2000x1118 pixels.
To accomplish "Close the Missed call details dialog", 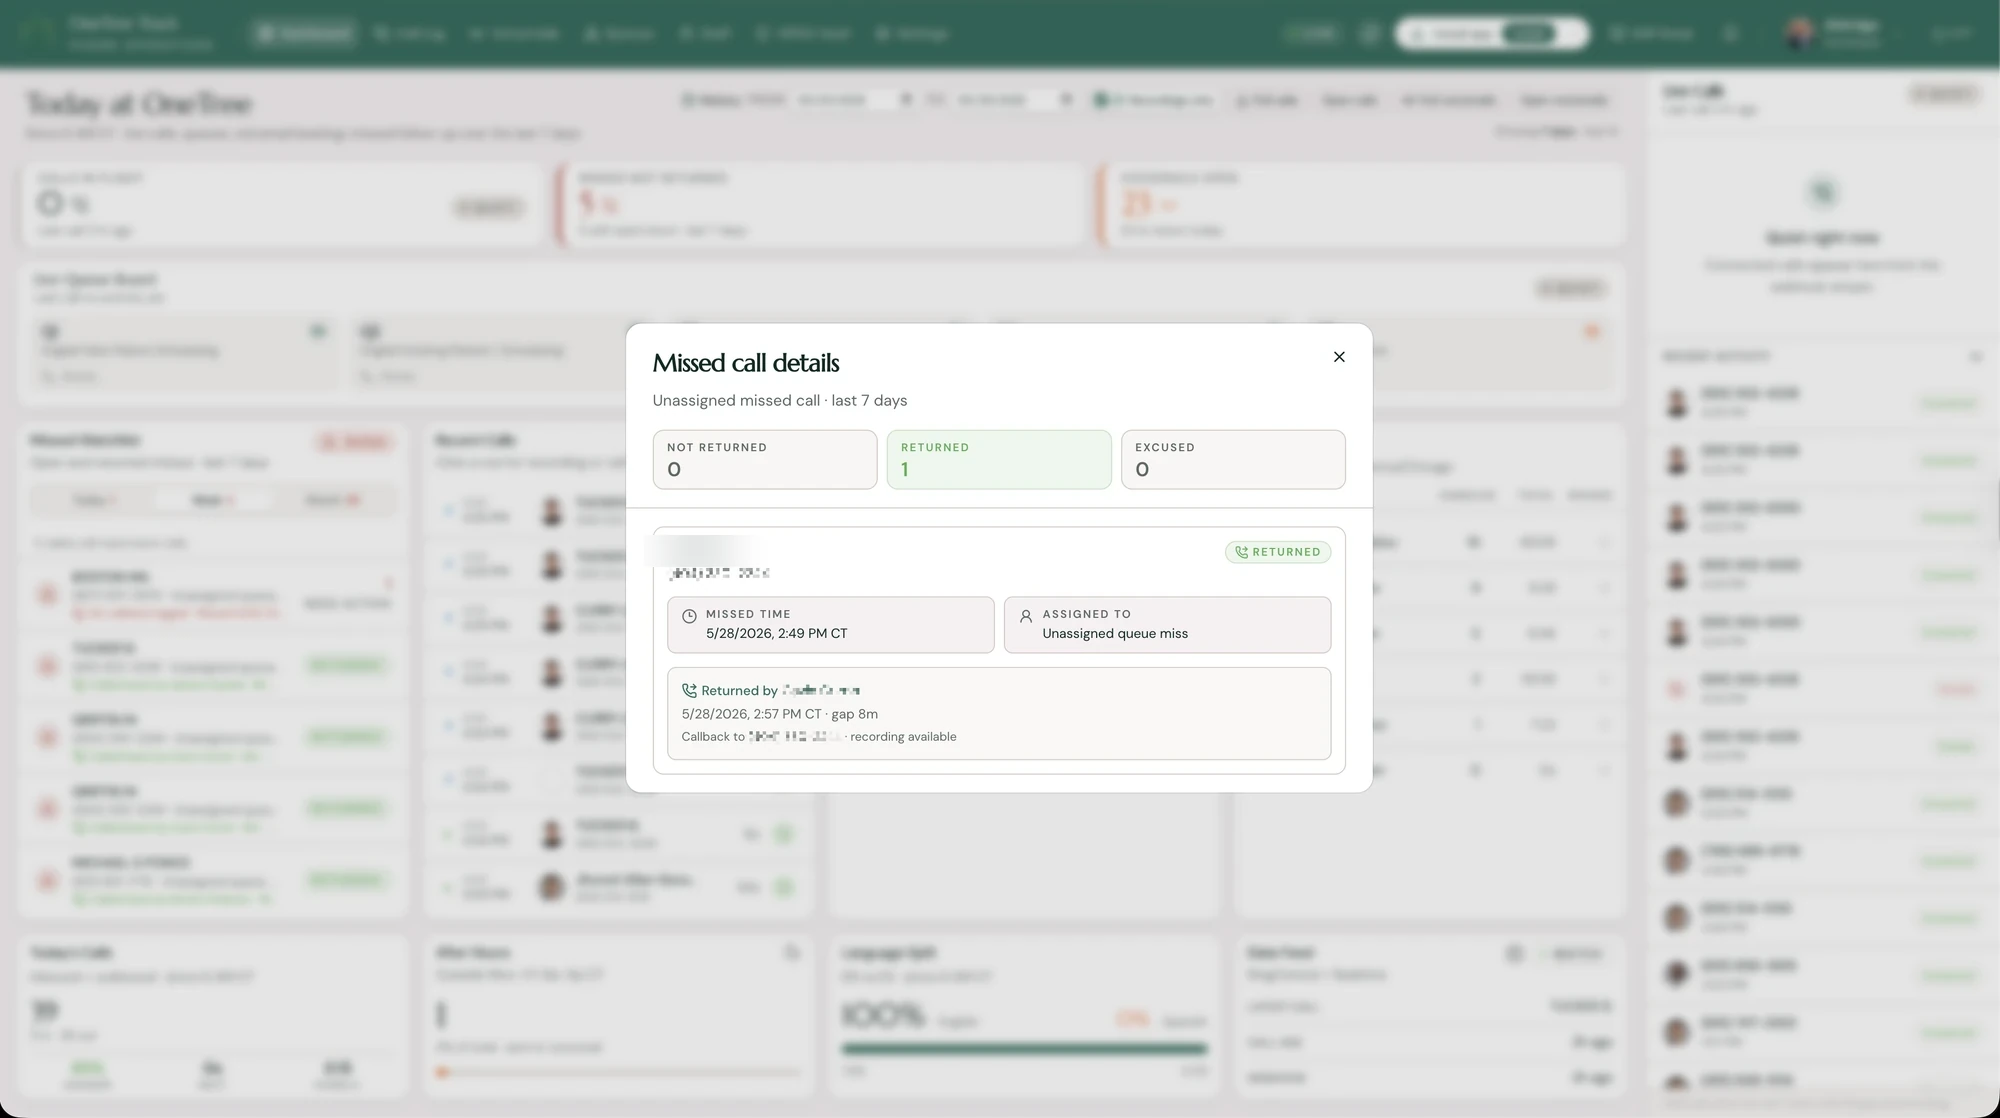I will tap(1339, 357).
